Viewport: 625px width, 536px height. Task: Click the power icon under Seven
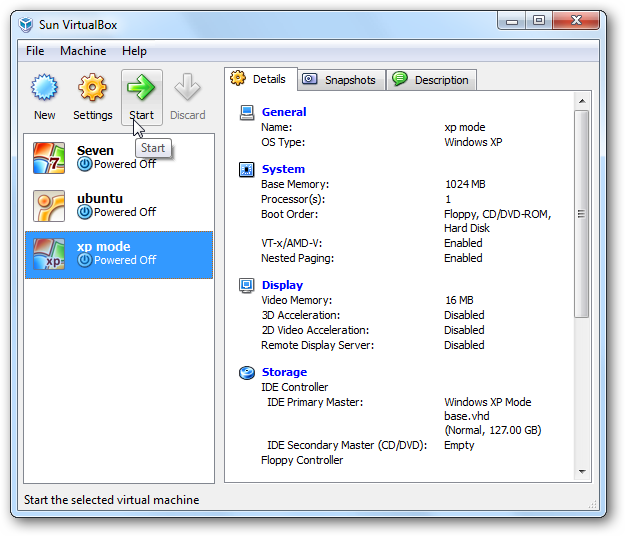point(85,164)
